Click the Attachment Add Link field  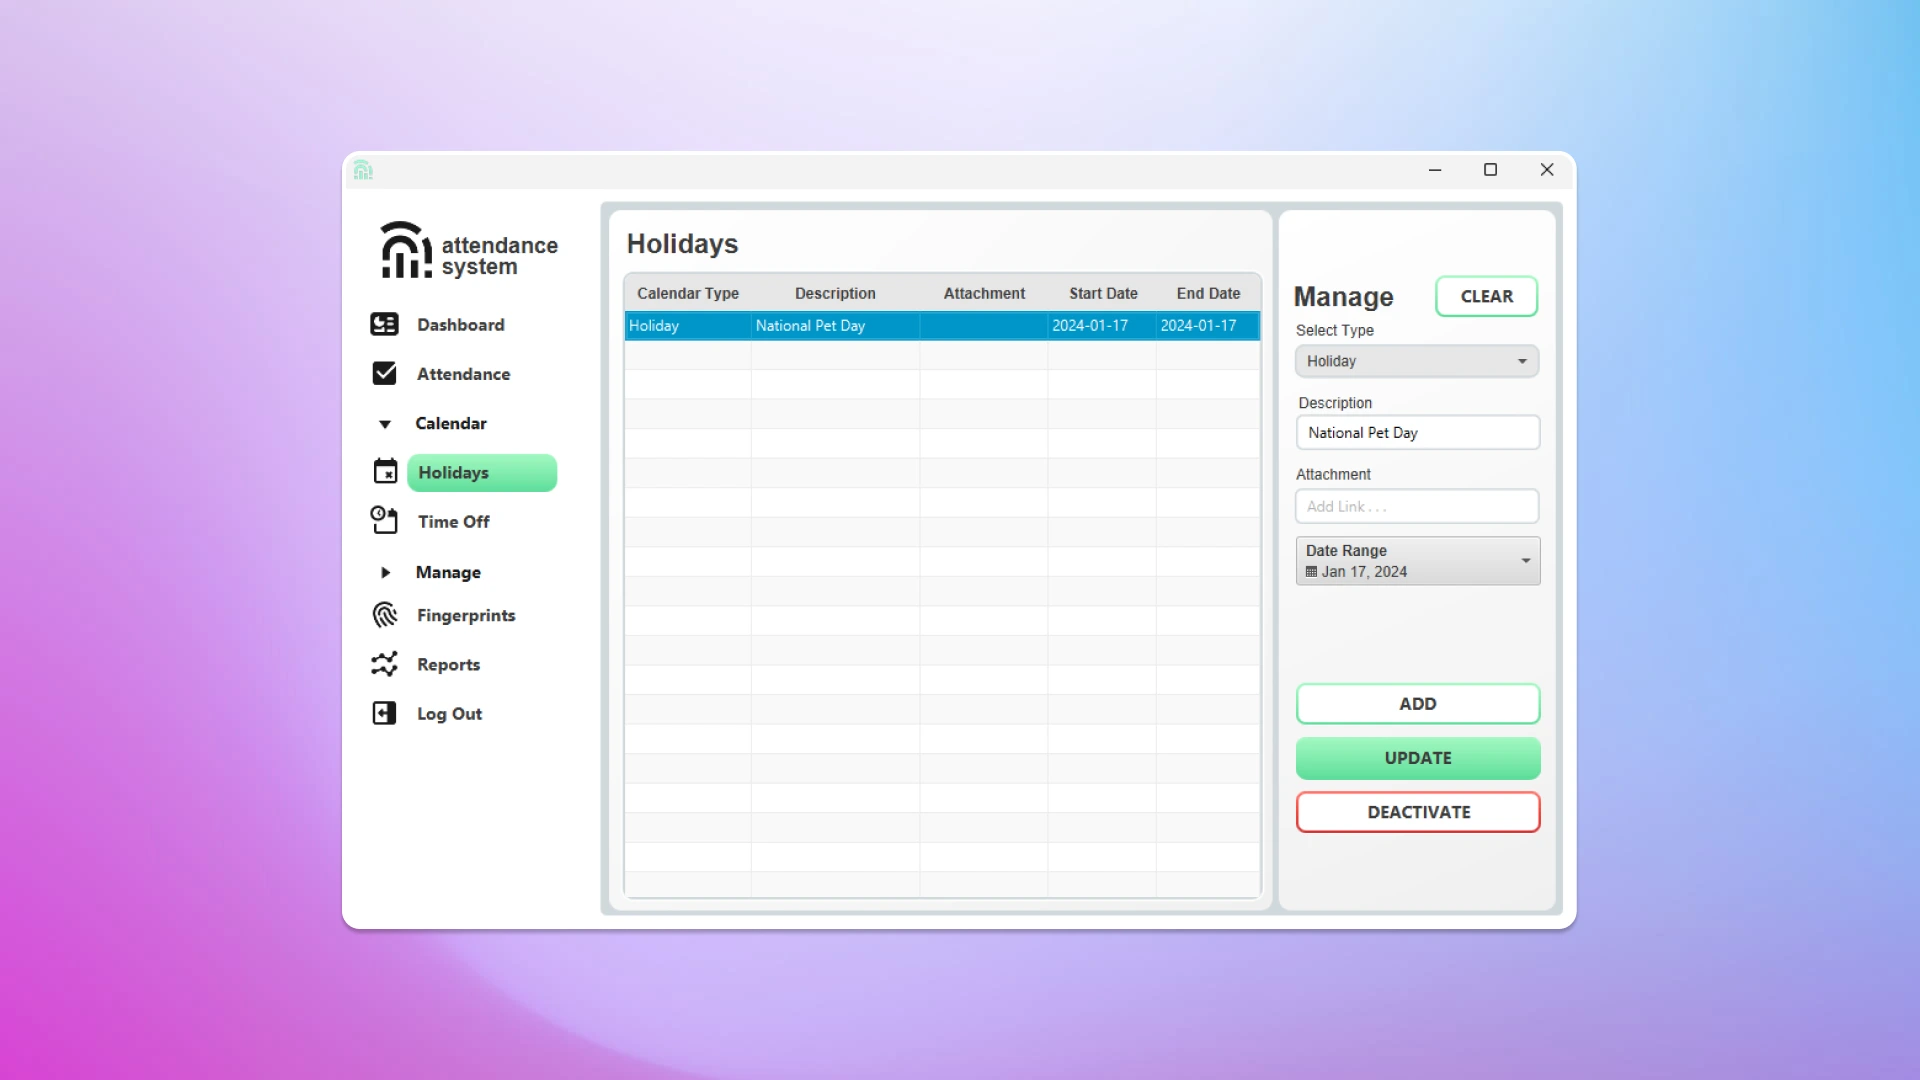coord(1416,506)
